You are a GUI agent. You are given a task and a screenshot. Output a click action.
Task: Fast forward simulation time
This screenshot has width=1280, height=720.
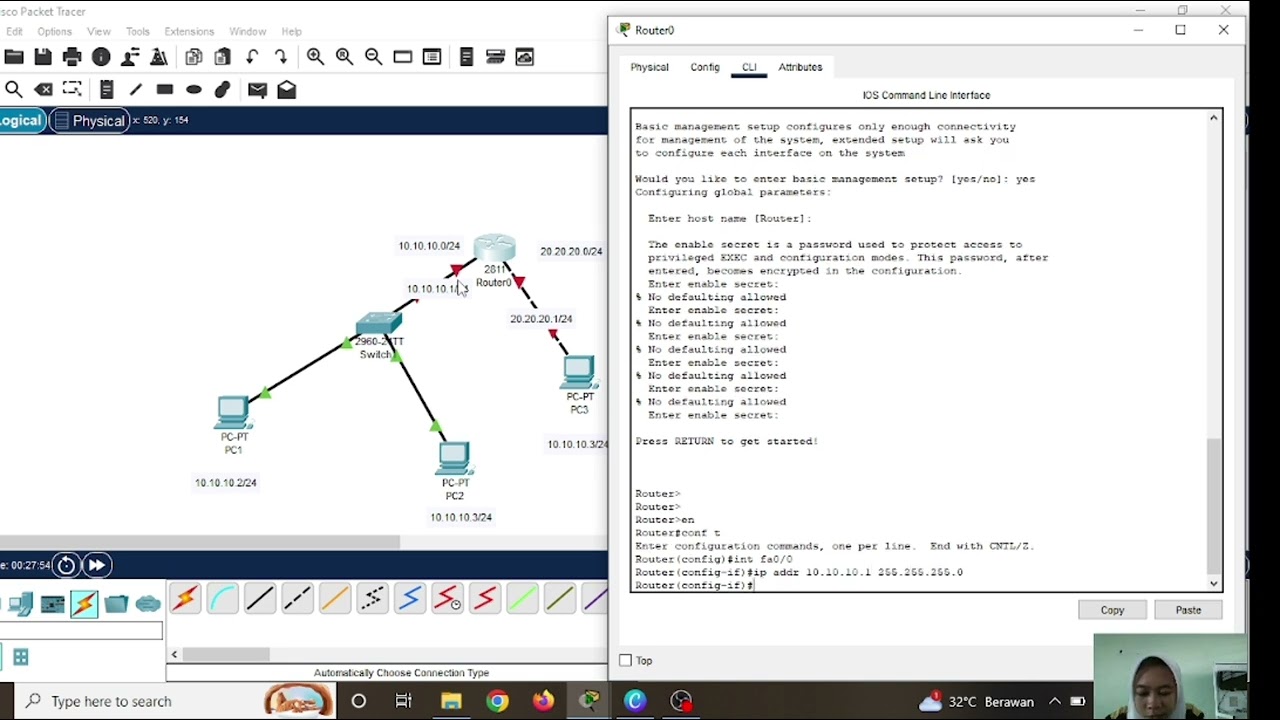click(x=97, y=565)
